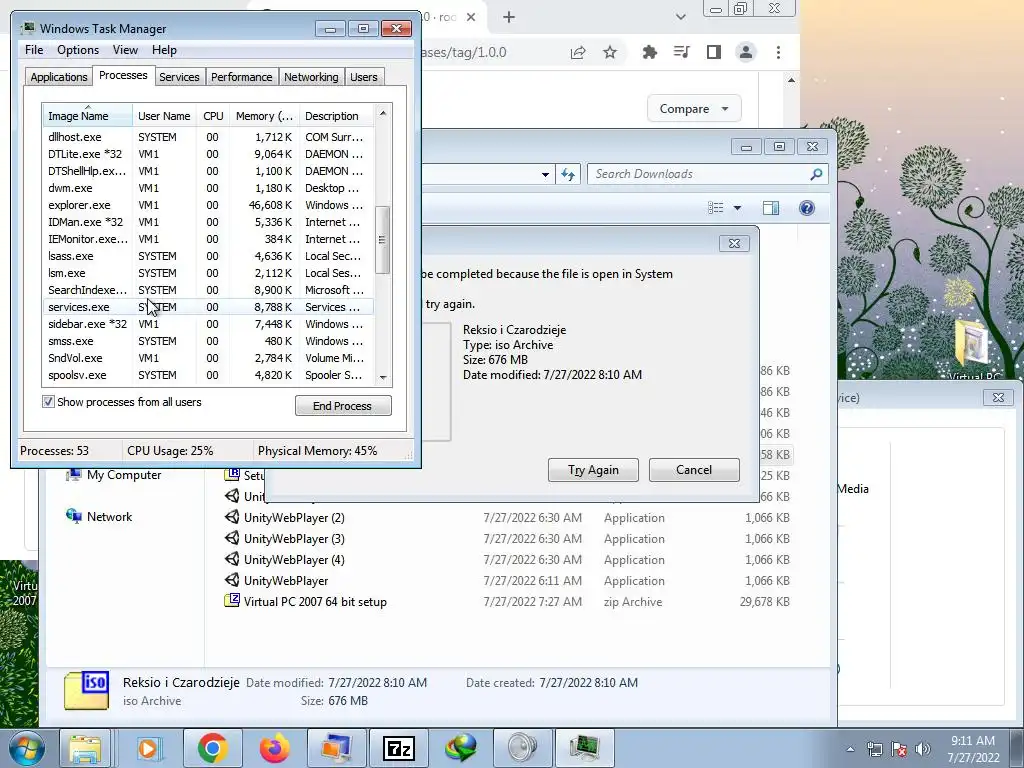Open Explorer help icon
The height and width of the screenshot is (768, 1024).
coord(807,208)
